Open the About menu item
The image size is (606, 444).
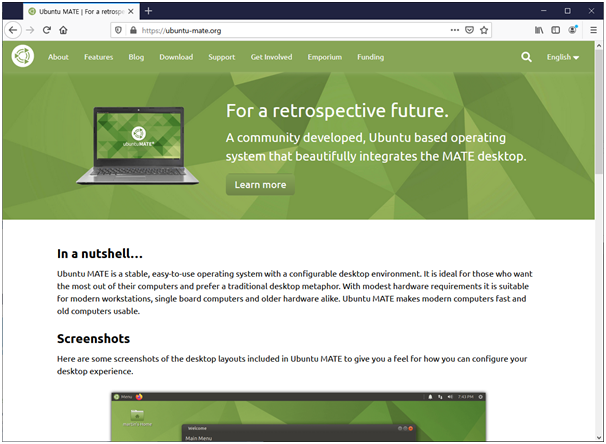pyautogui.click(x=58, y=57)
